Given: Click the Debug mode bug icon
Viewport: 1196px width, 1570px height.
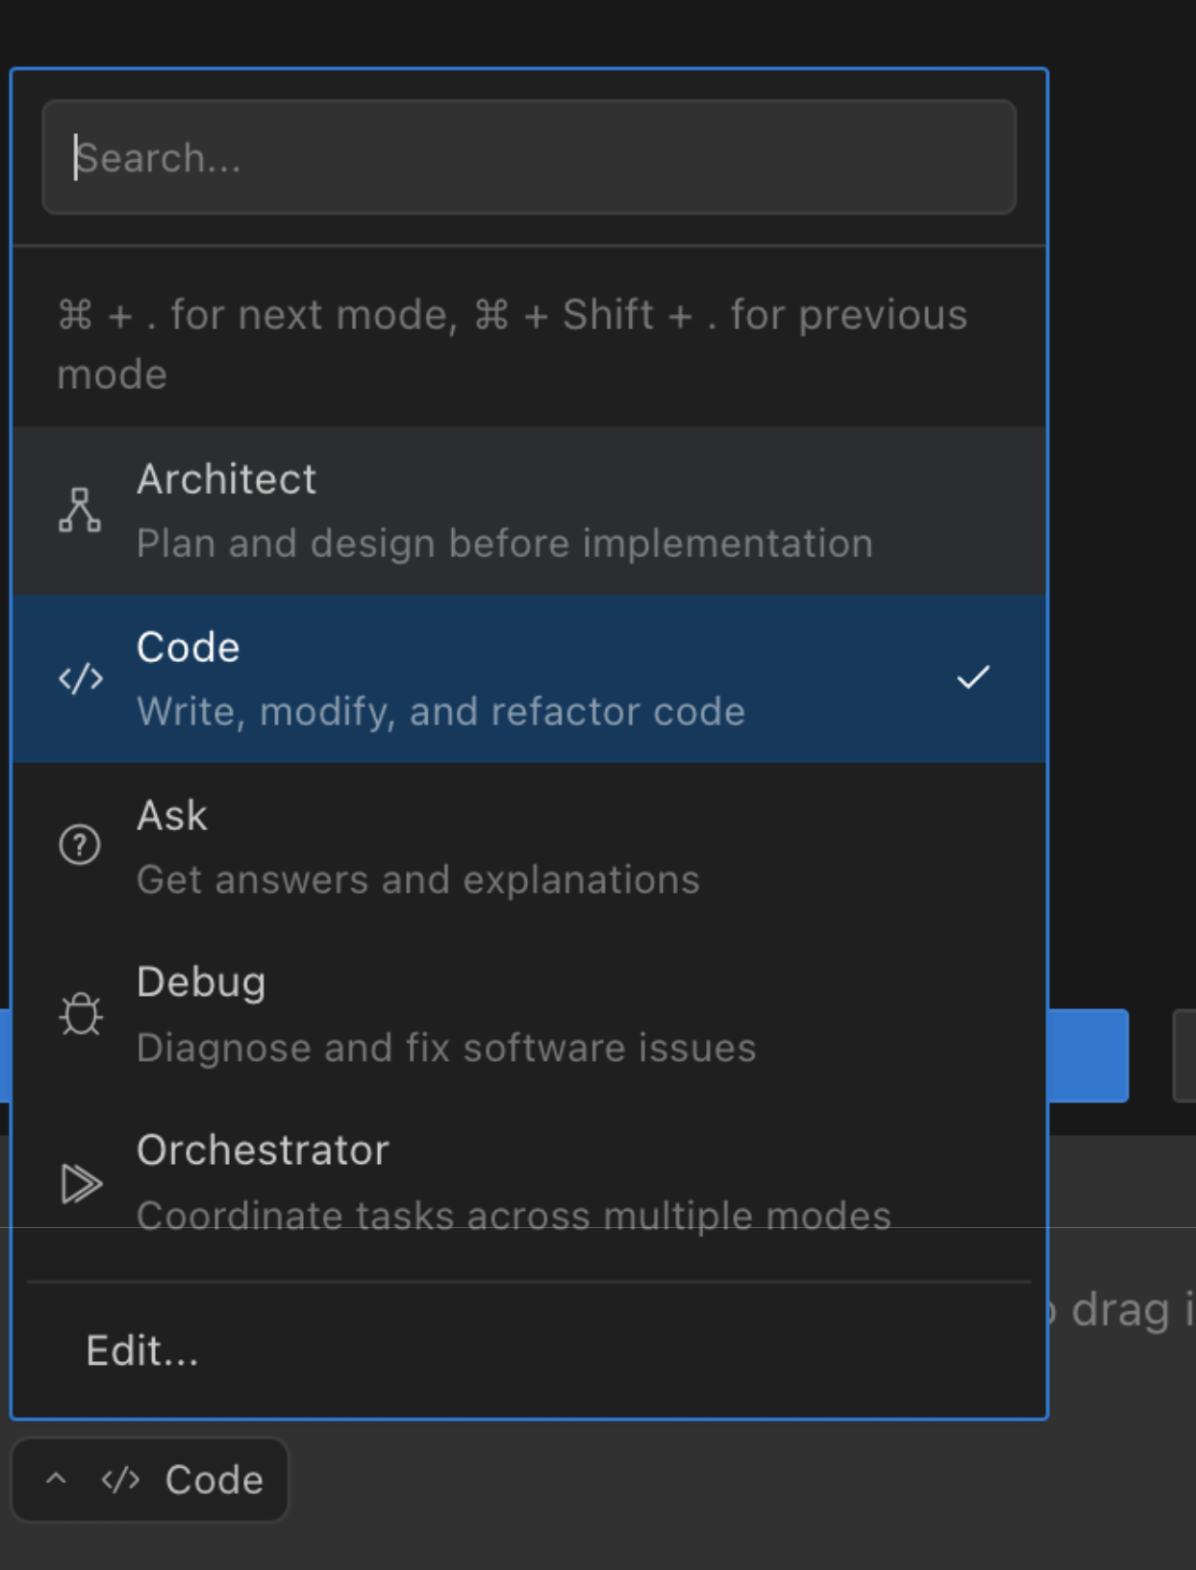Looking at the screenshot, I should click(80, 1014).
